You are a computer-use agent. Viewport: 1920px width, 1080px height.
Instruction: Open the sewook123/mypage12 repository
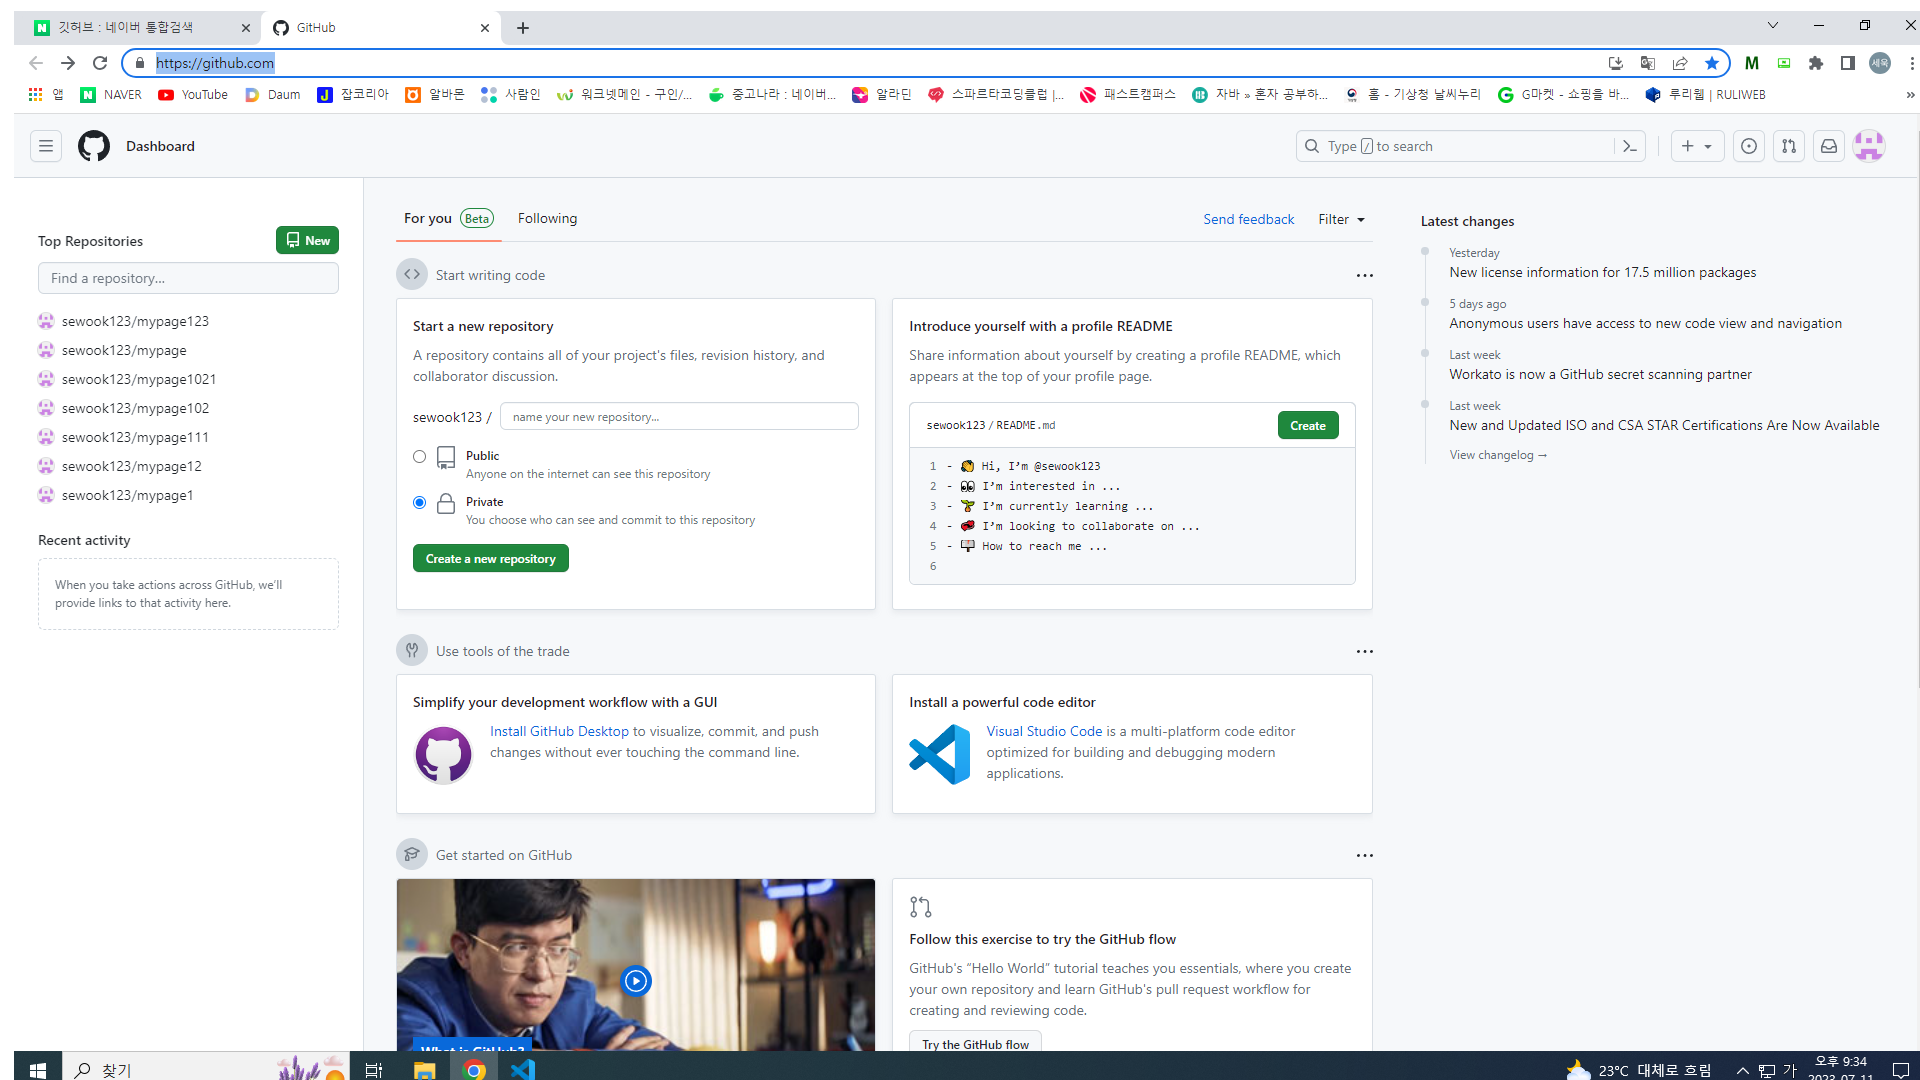(132, 466)
